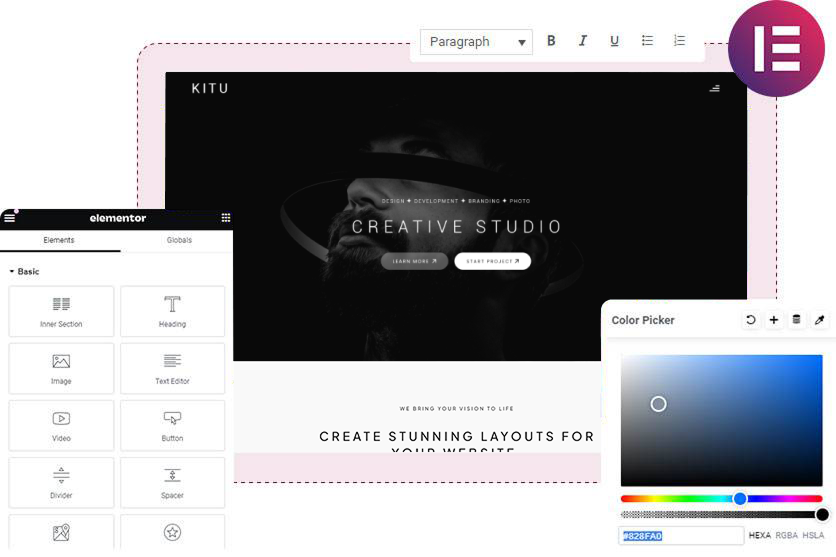Switch to the Elements tab
Viewport: 836px width, 557px height.
point(59,240)
